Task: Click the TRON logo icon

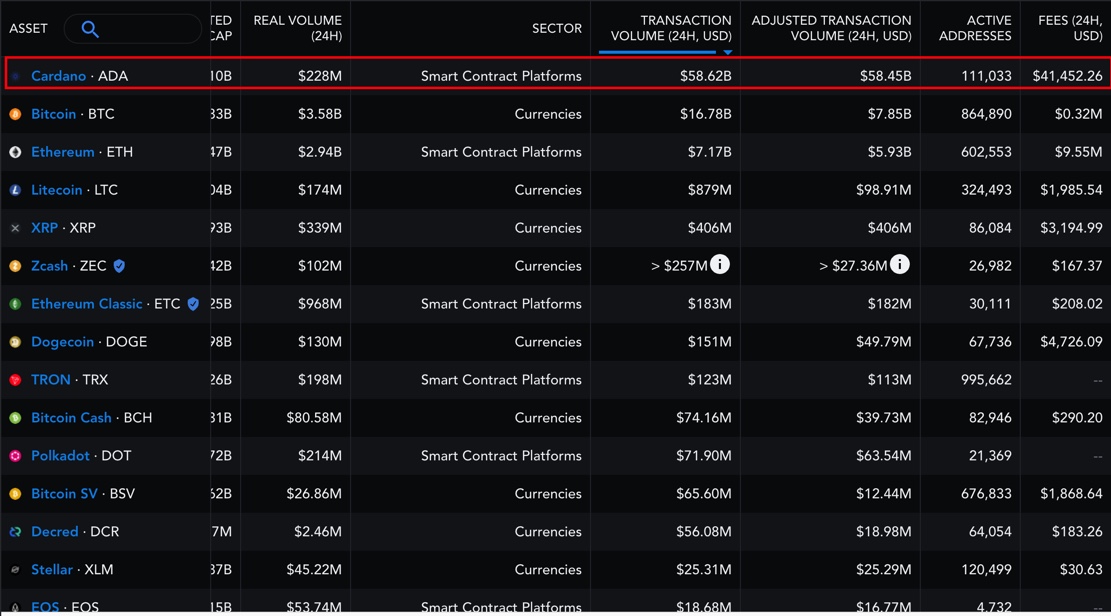Action: pyautogui.click(x=15, y=380)
